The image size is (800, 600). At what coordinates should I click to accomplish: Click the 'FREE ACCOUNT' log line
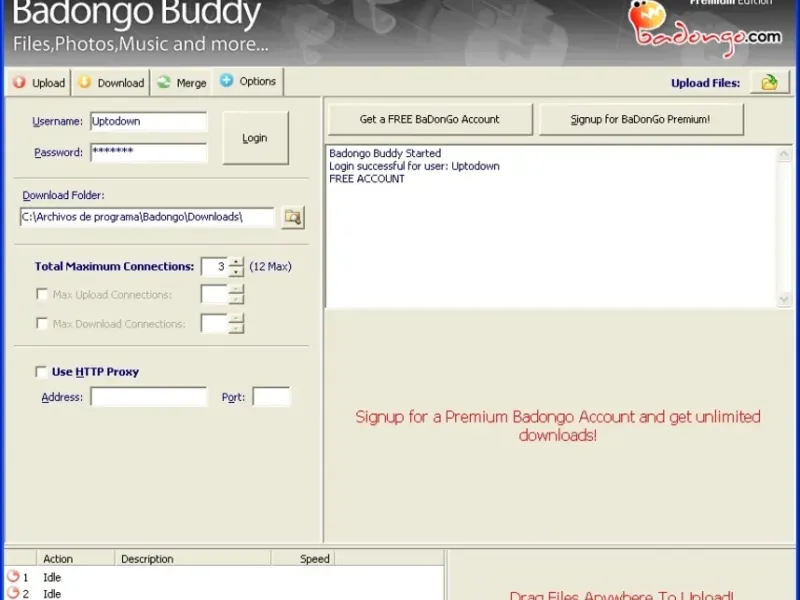click(x=367, y=179)
